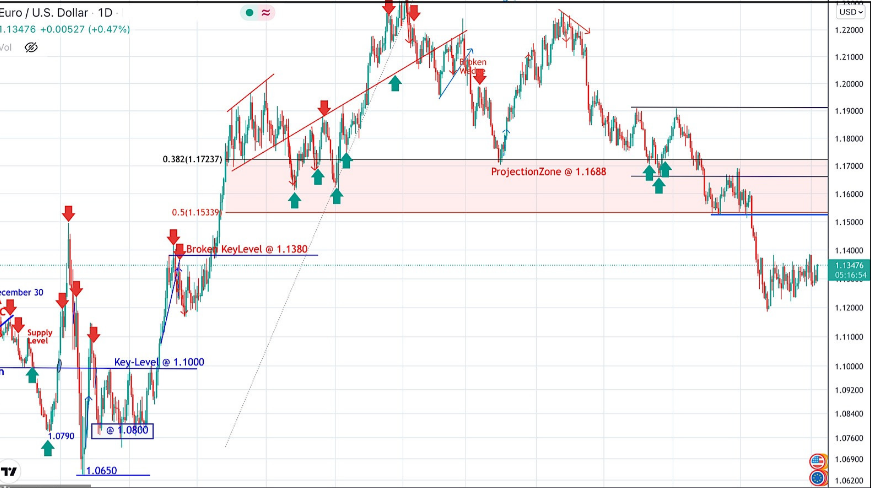Screen dimensions: 871x488
Task: Click the US flag event icon
Action: pyautogui.click(x=817, y=461)
